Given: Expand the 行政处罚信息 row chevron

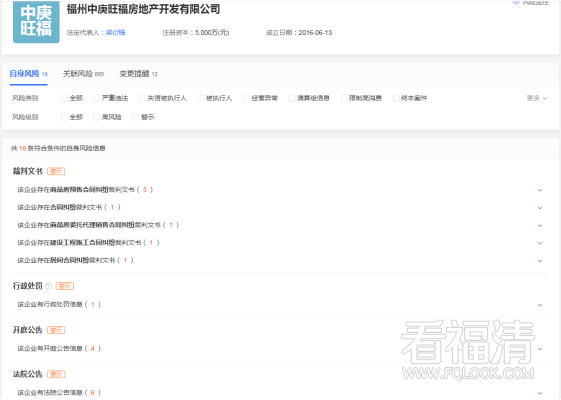Looking at the screenshot, I should point(540,305).
